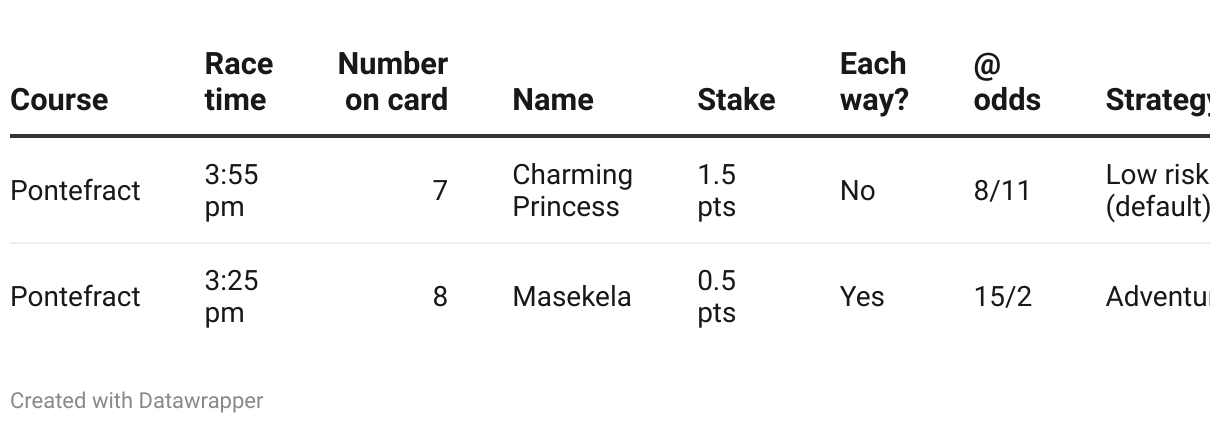Click the 15/2 odds value
1220x424 pixels.
(x=1002, y=297)
